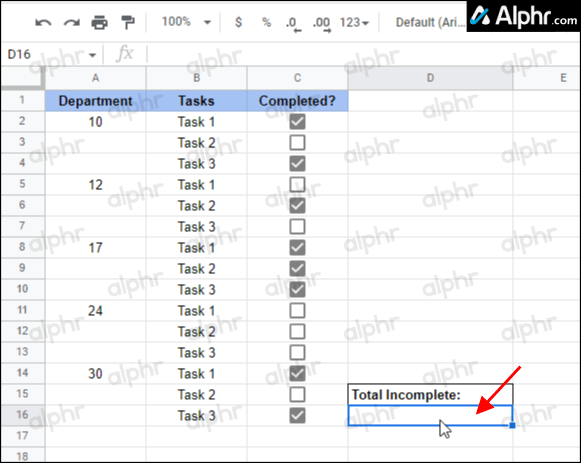The height and width of the screenshot is (463, 581).
Task: Uncheck the row 2 Task 1 checkbox
Action: (x=298, y=121)
